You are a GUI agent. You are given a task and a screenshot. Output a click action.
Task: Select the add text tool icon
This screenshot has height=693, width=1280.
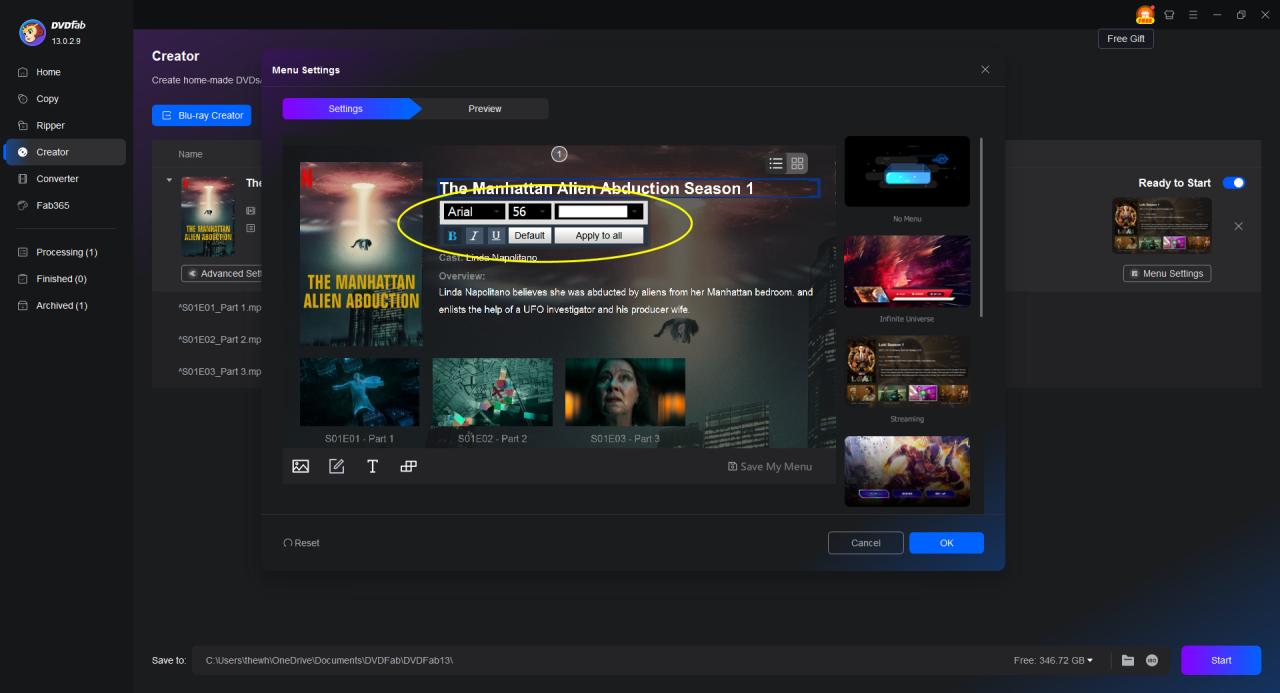[x=372, y=466]
